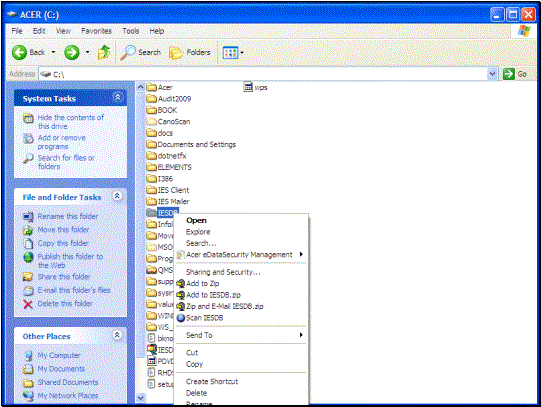Open the Tools menu
541x407 pixels.
click(x=130, y=31)
